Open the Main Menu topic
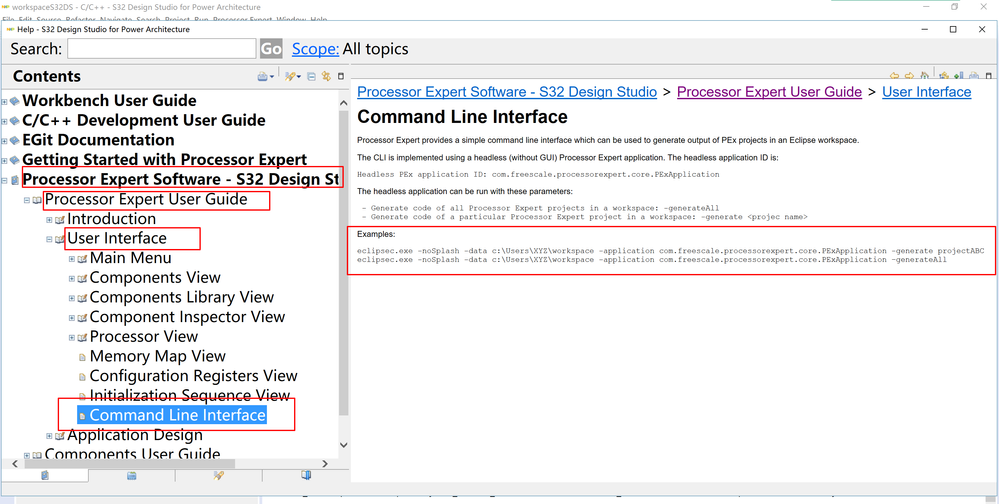Image resolution: width=999 pixels, height=504 pixels. tap(131, 259)
